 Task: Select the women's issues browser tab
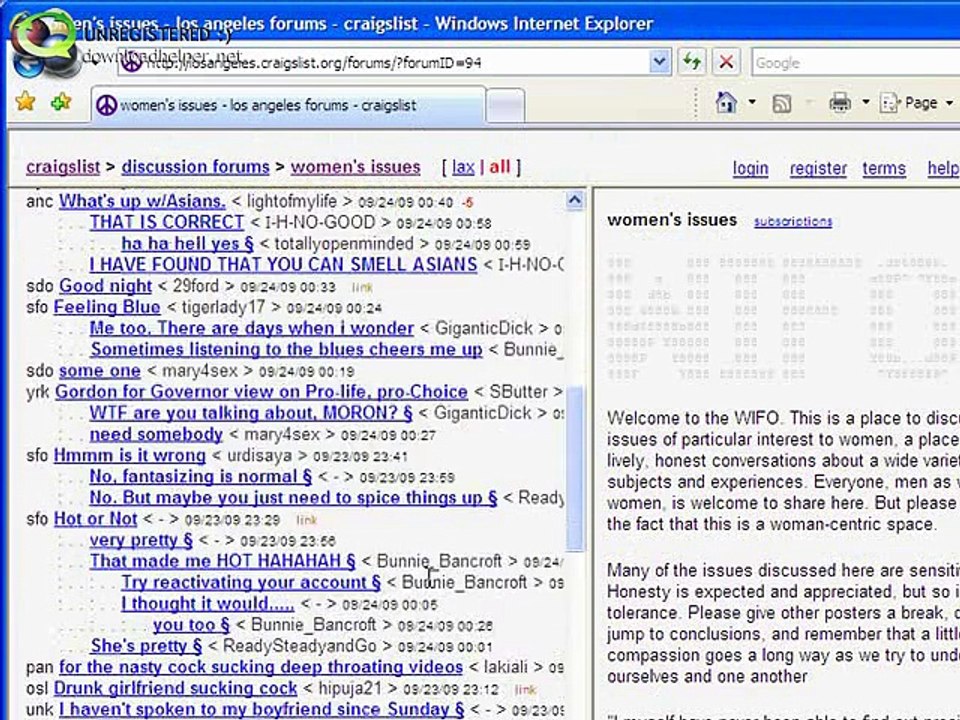pos(288,105)
